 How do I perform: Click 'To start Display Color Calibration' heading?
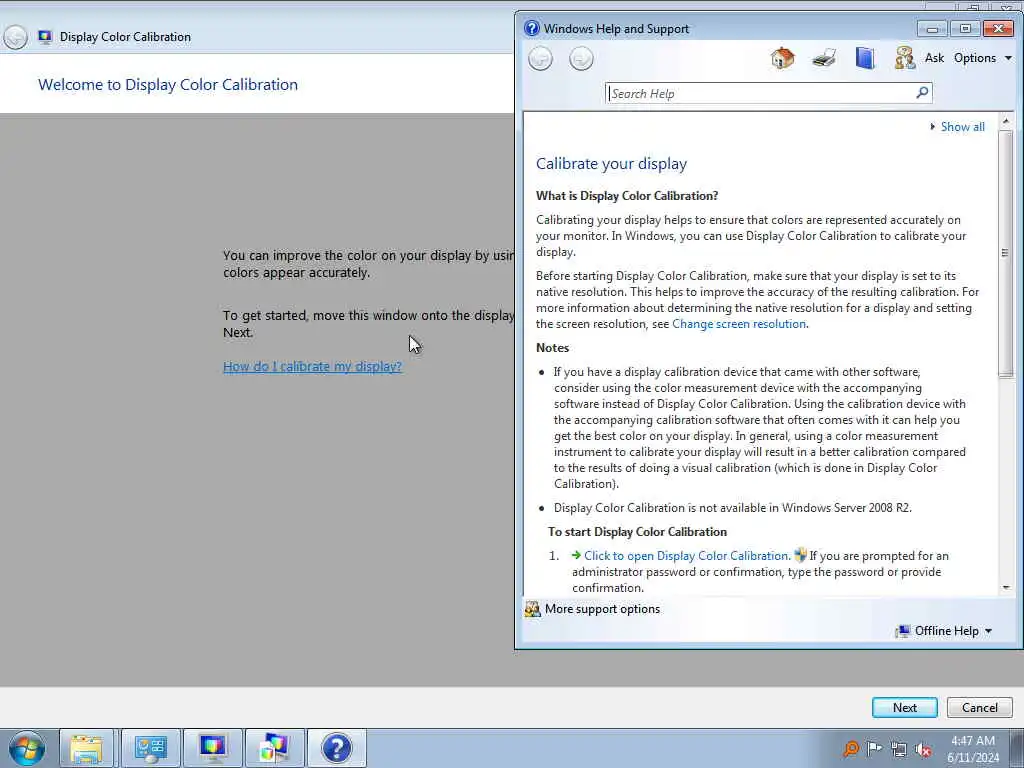coord(637,532)
